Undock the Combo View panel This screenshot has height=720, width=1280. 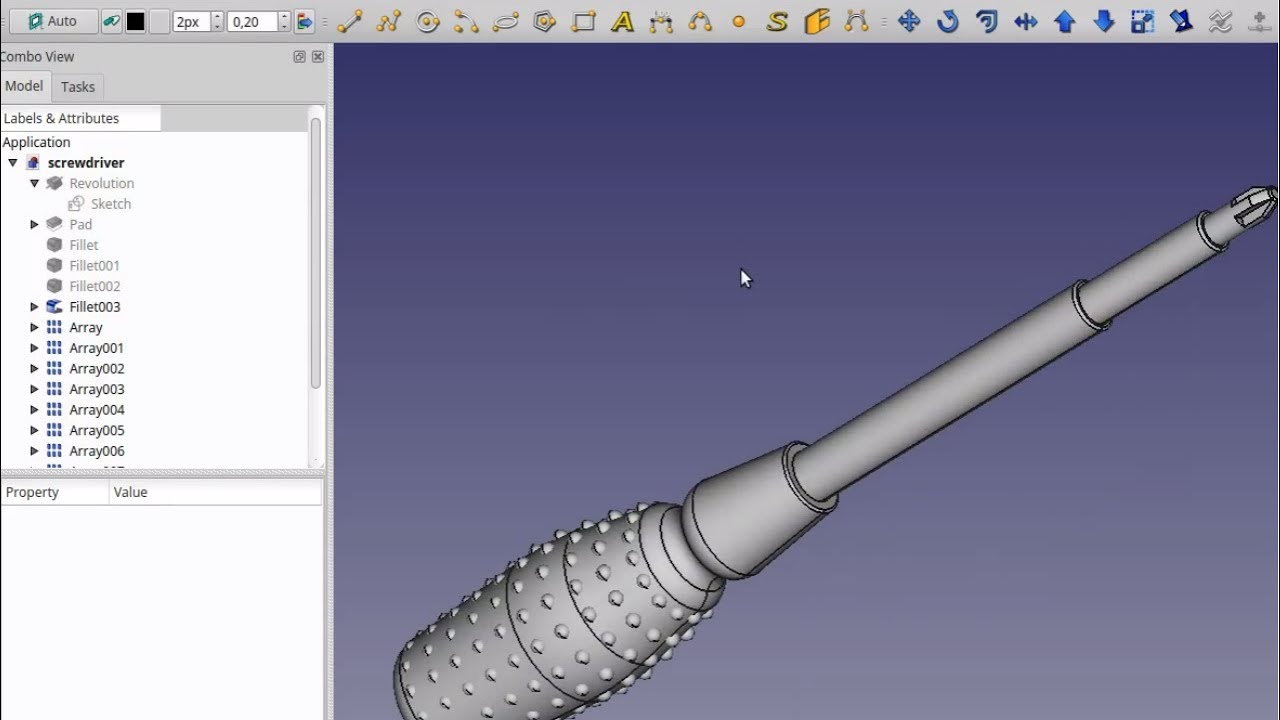point(299,57)
